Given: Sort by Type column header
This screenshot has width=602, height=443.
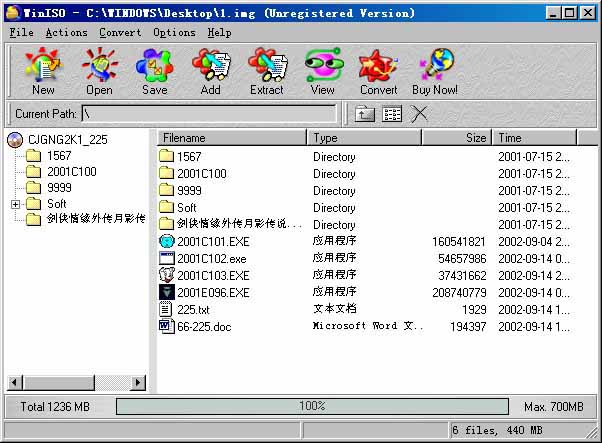Looking at the screenshot, I should pyautogui.click(x=364, y=138).
